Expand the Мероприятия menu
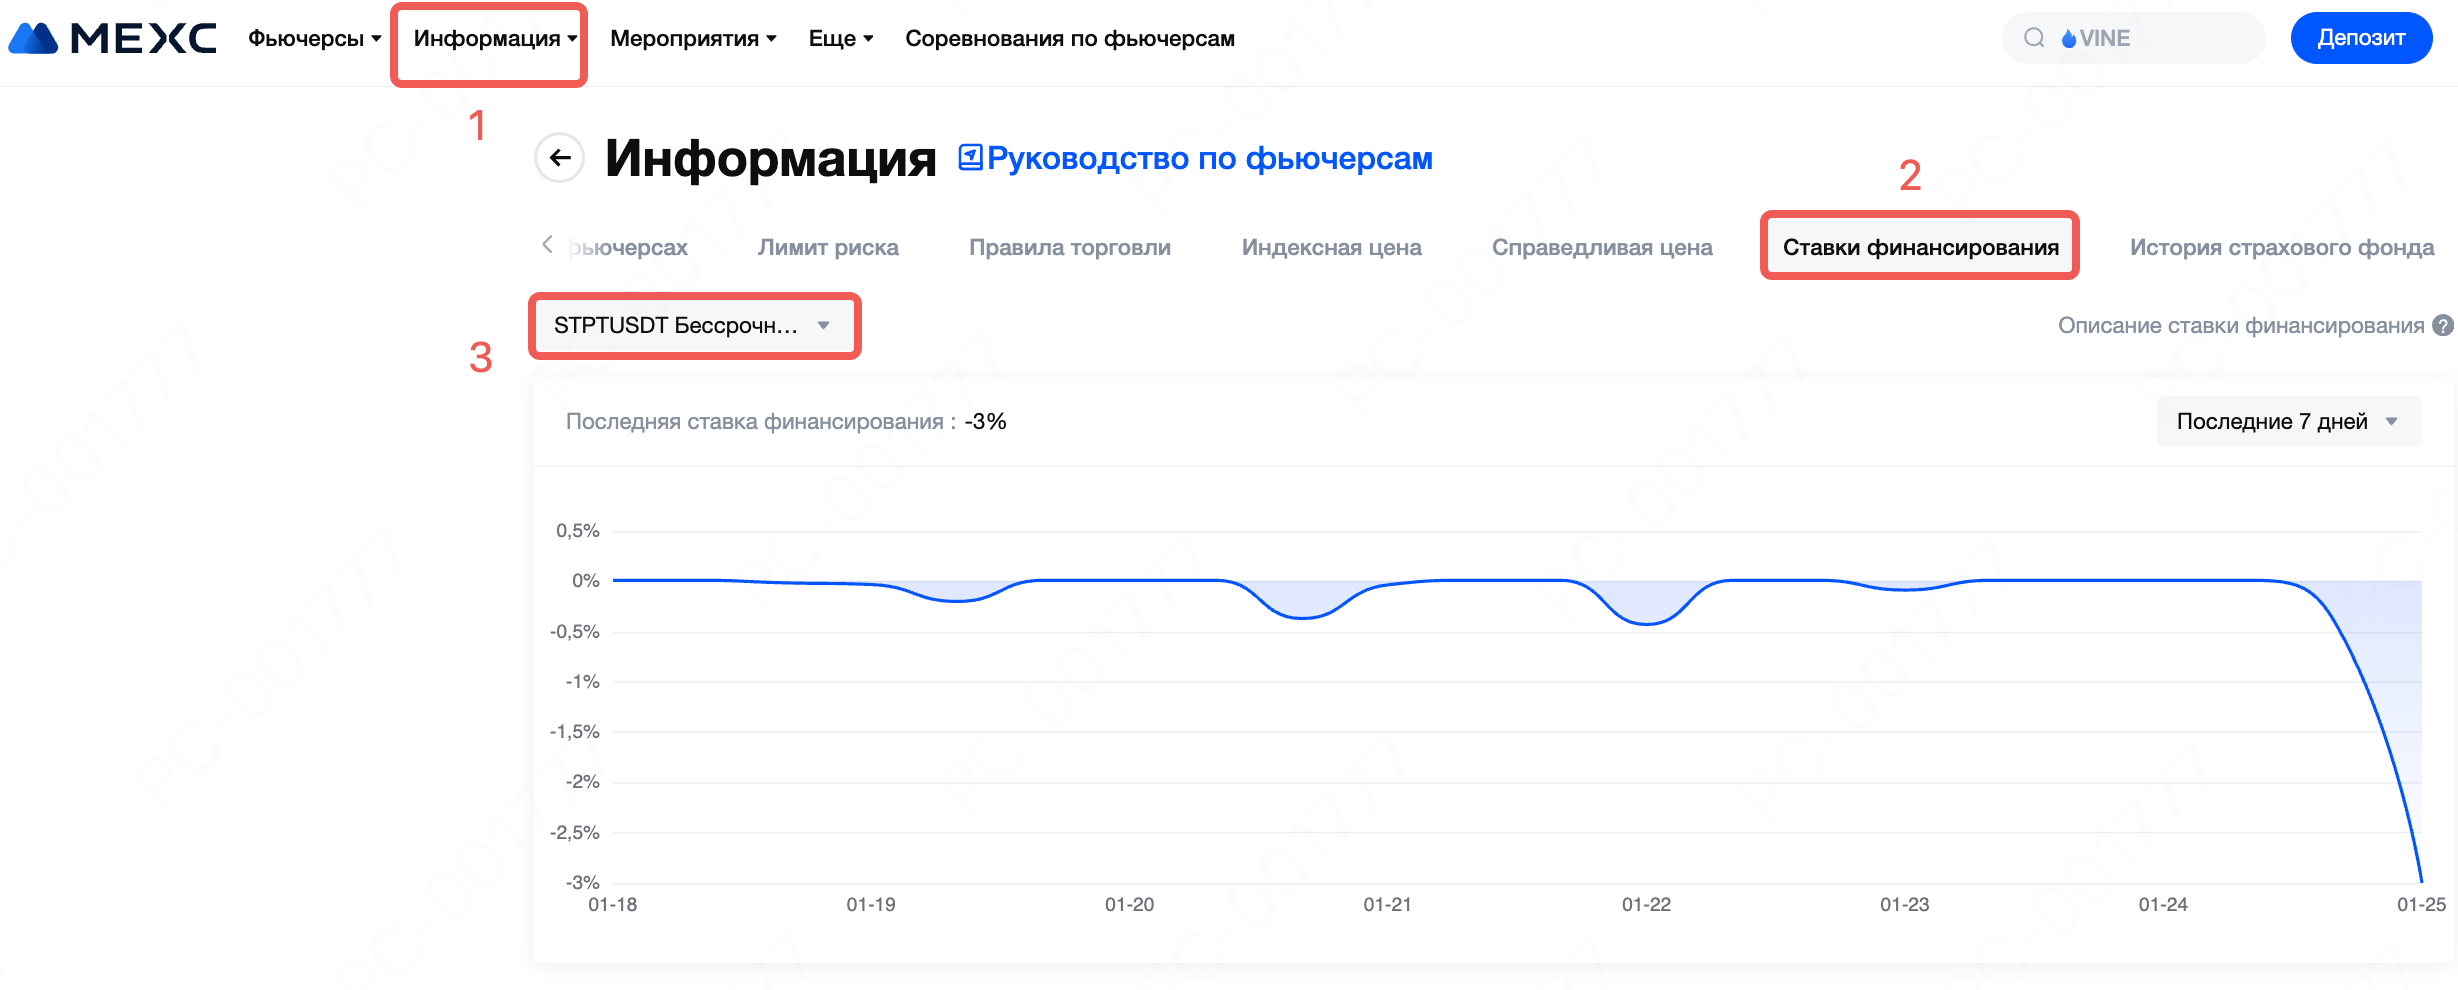 [692, 38]
